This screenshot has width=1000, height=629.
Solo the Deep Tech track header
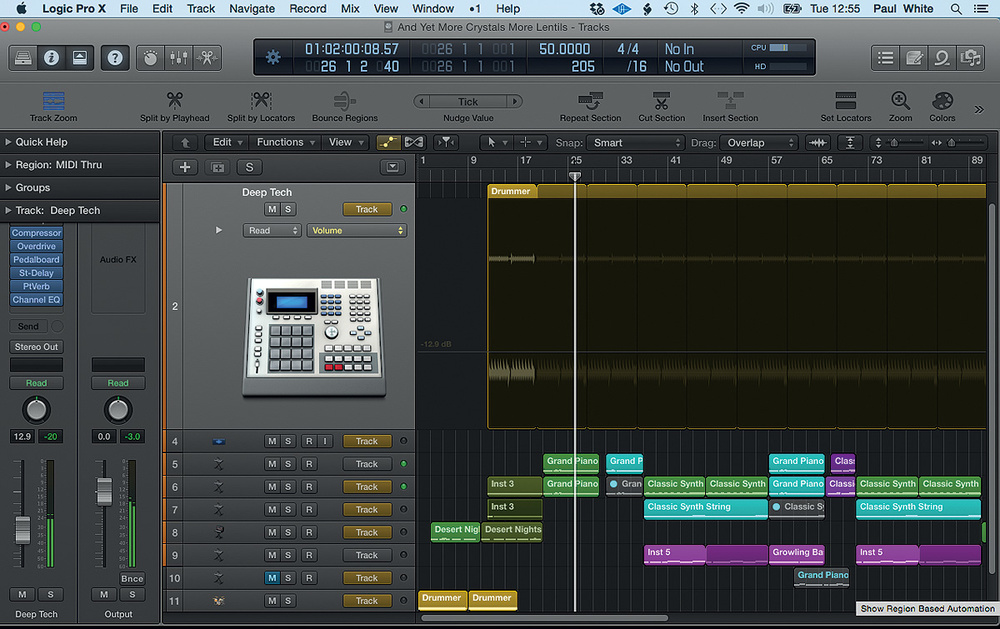tap(288, 209)
